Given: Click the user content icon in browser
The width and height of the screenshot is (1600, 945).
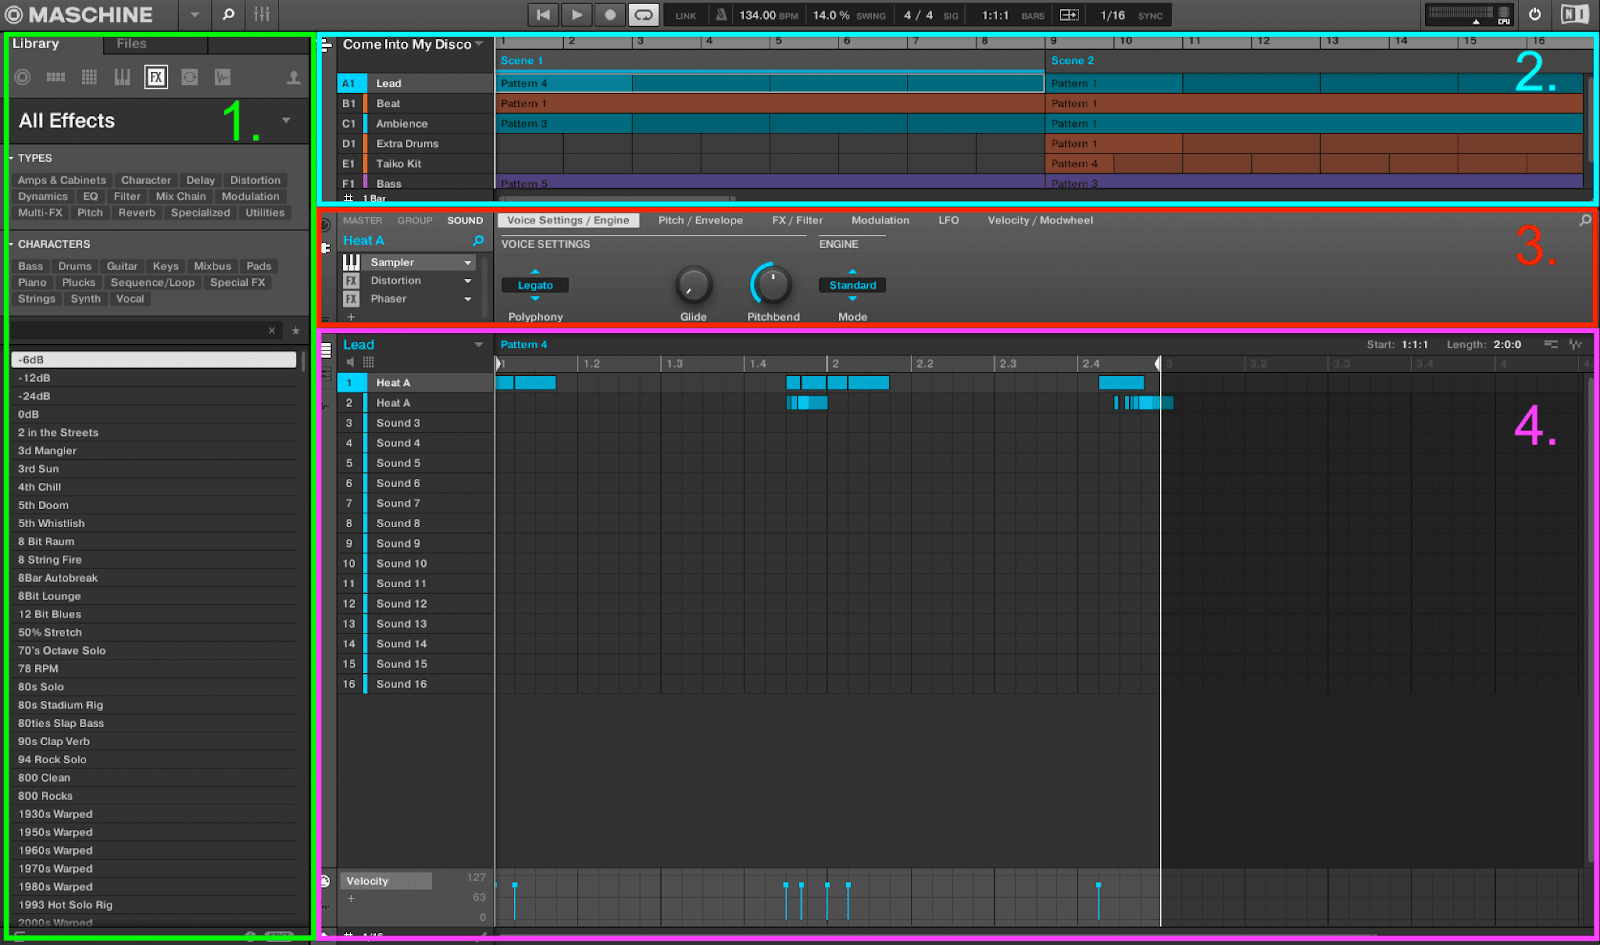Looking at the screenshot, I should click(293, 77).
